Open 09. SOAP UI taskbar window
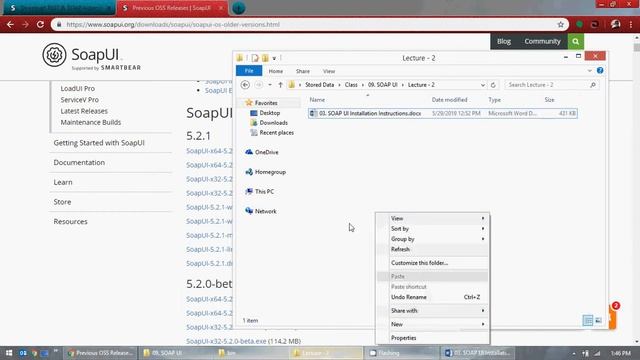Viewport: 640px width, 360px height. pos(175,353)
